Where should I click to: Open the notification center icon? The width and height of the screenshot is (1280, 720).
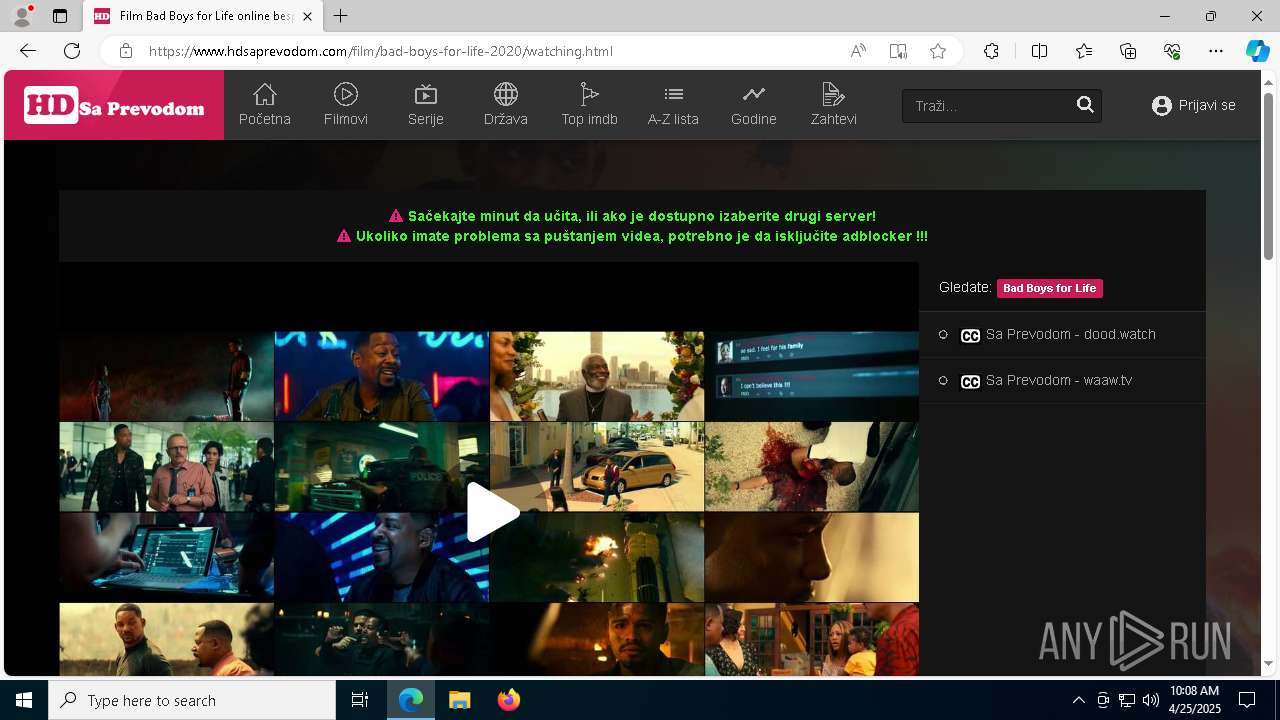[1247, 700]
